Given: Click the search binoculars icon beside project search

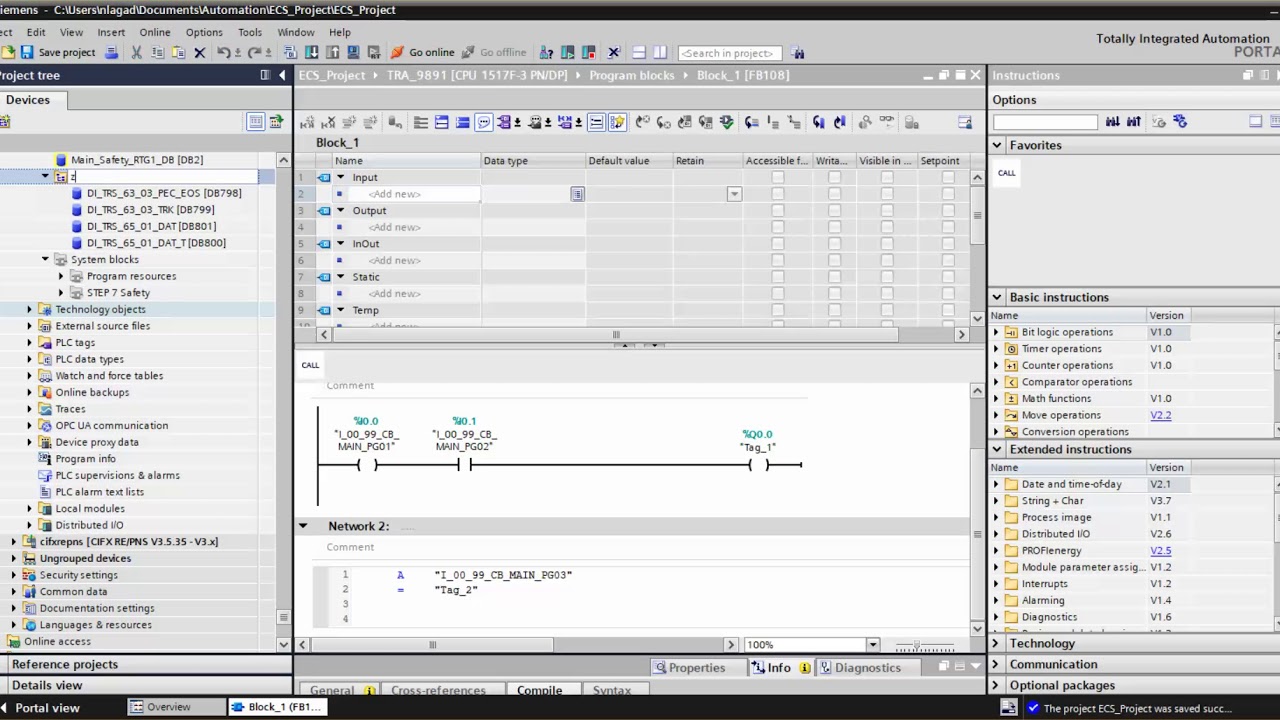Looking at the screenshot, I should point(797,52).
